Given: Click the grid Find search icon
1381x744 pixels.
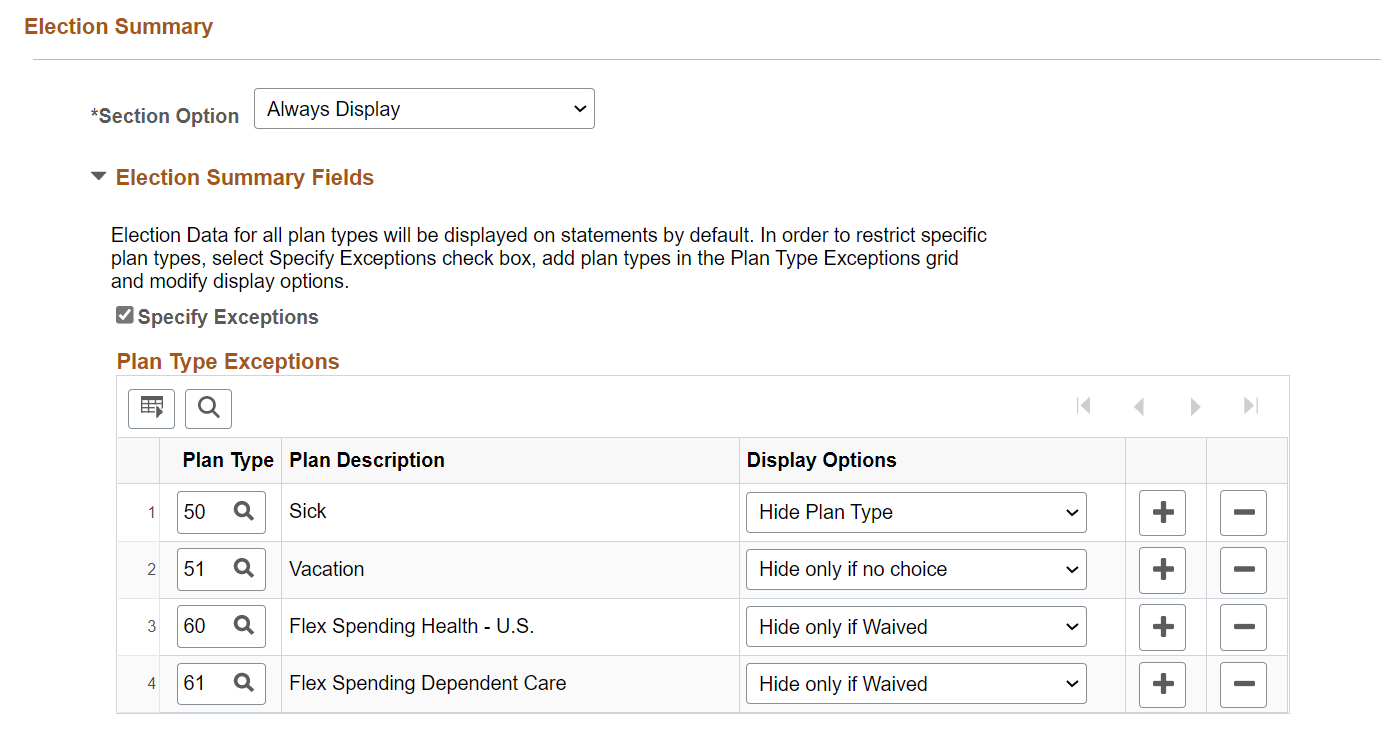Looking at the screenshot, I should [208, 408].
